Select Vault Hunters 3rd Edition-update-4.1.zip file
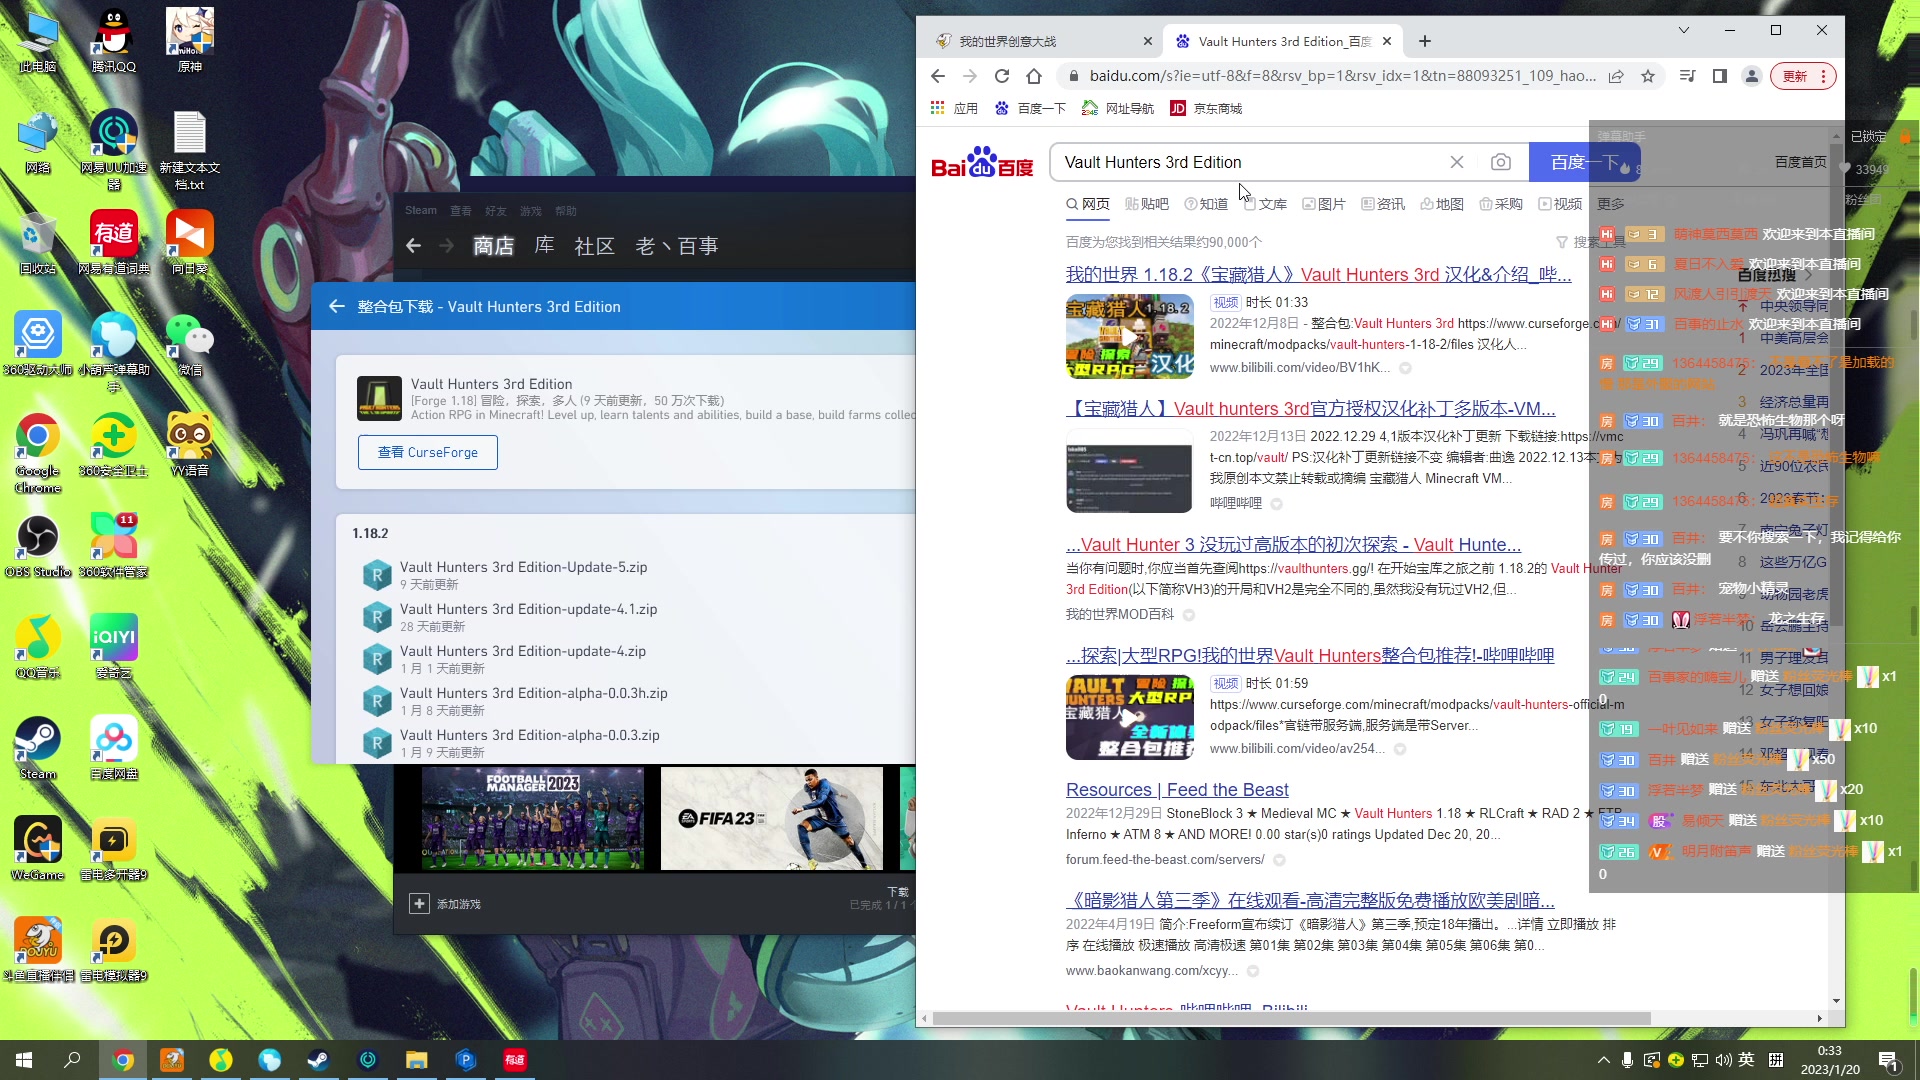This screenshot has height=1080, width=1920. pos(528,609)
